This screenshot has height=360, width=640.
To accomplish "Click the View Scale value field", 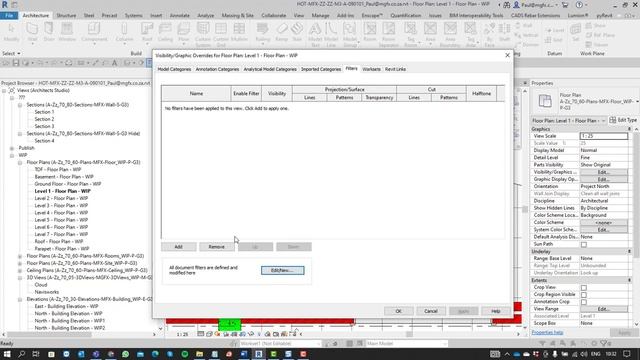I will (604, 136).
